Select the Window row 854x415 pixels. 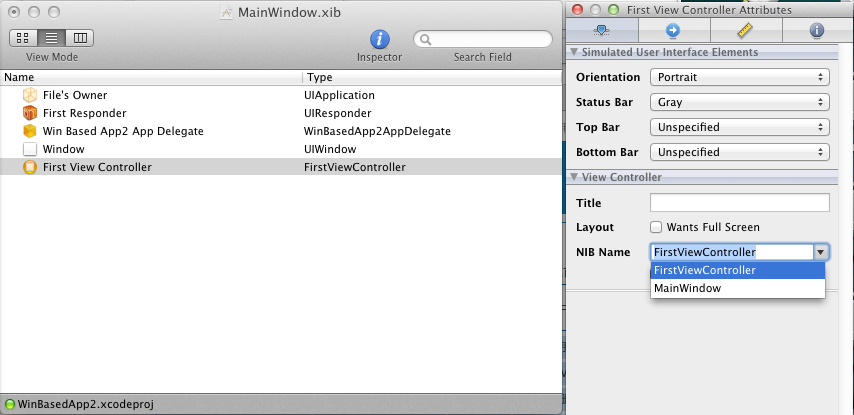click(x=280, y=149)
